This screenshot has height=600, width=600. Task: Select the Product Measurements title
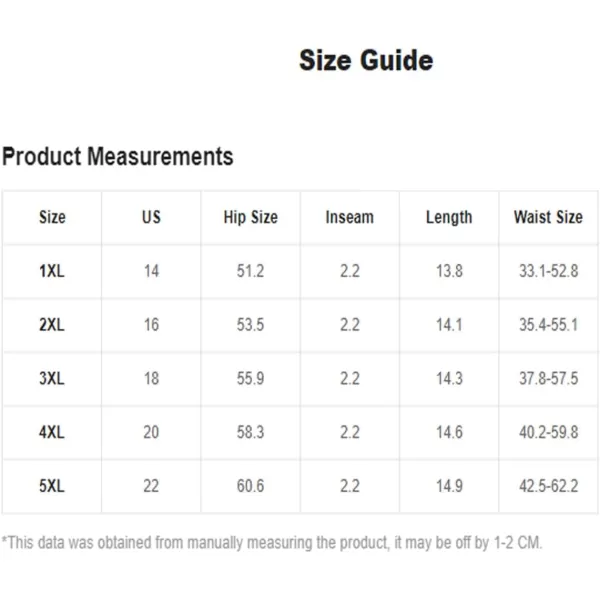pyautogui.click(x=117, y=156)
